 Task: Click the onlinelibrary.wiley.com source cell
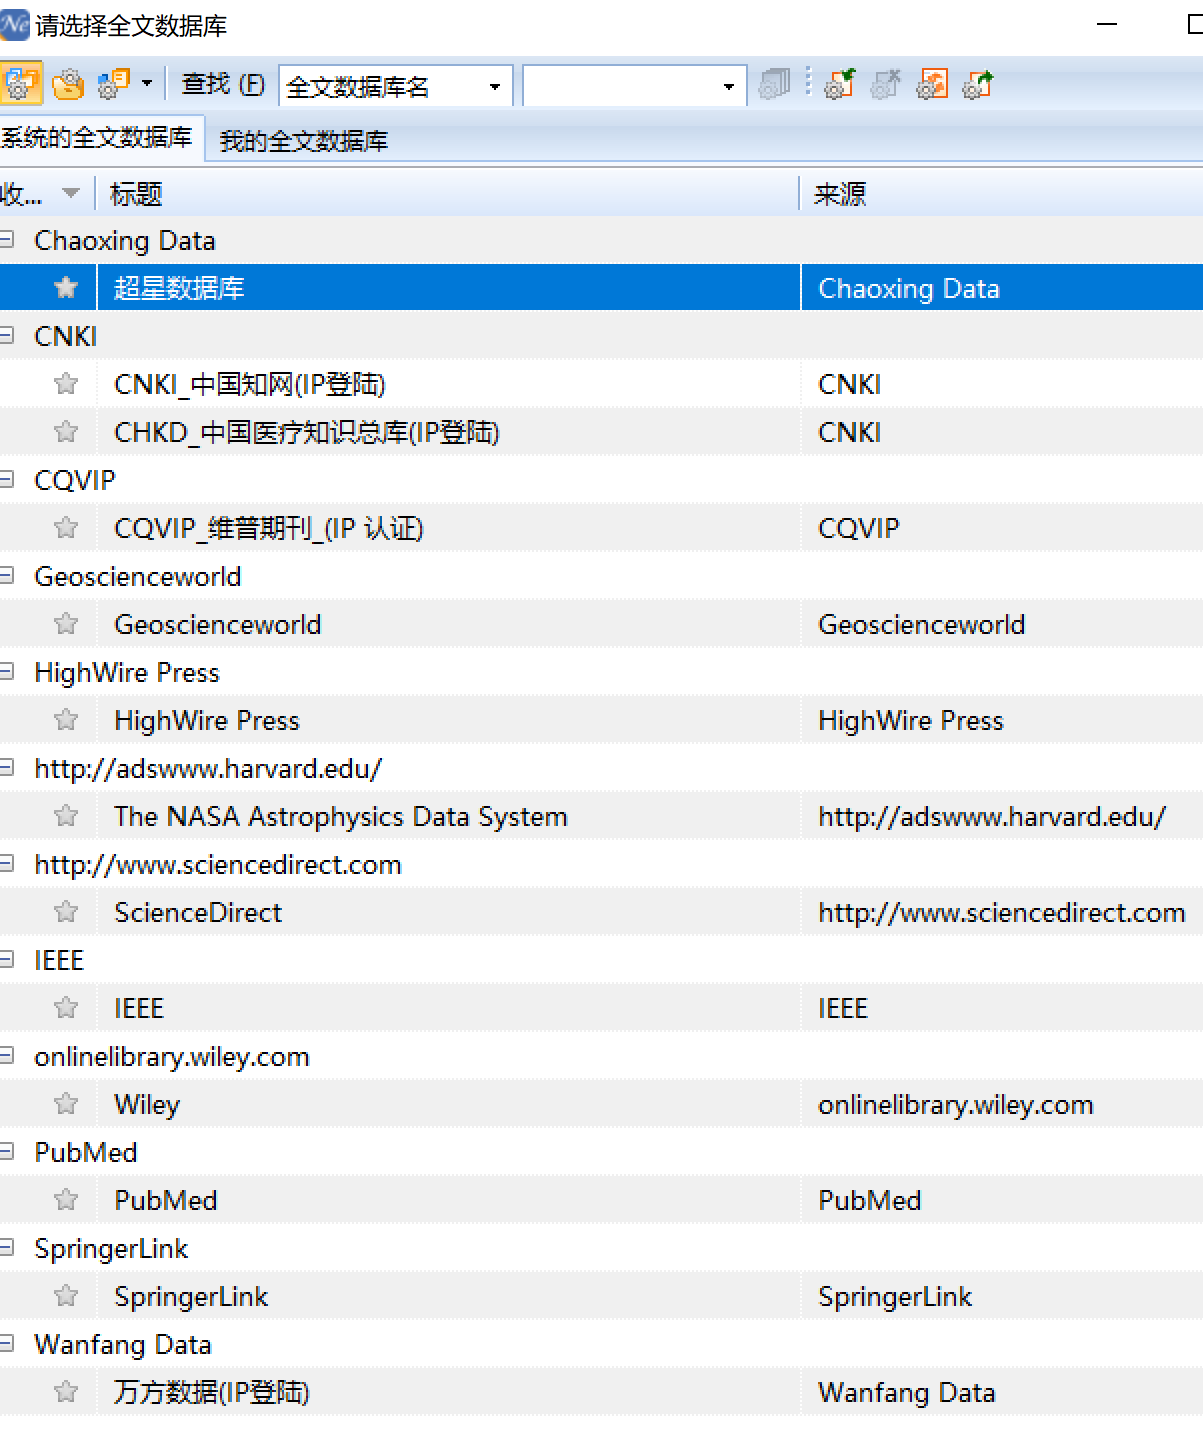point(1002,1104)
